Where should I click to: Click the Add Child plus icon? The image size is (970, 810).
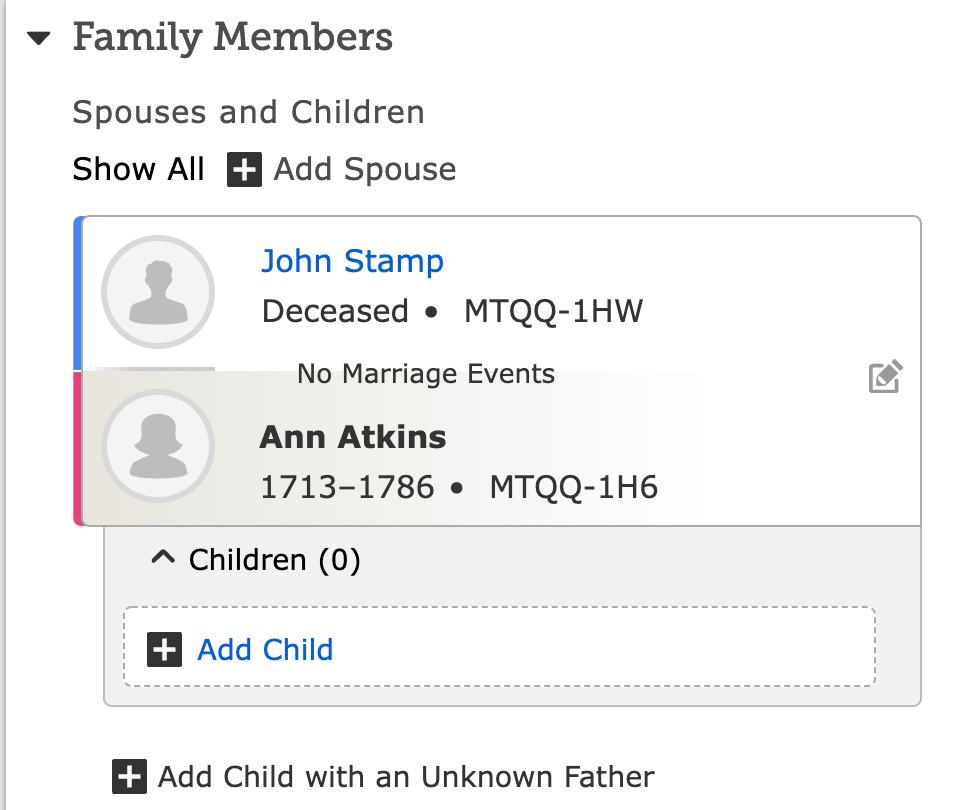(x=165, y=650)
